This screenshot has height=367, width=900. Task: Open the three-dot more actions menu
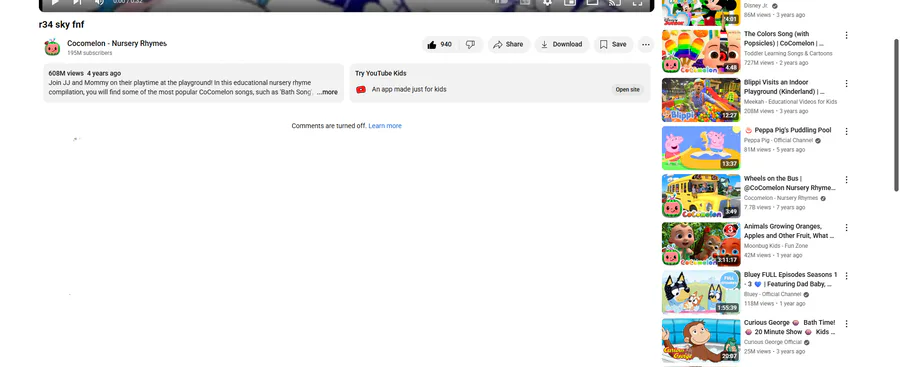tap(646, 45)
